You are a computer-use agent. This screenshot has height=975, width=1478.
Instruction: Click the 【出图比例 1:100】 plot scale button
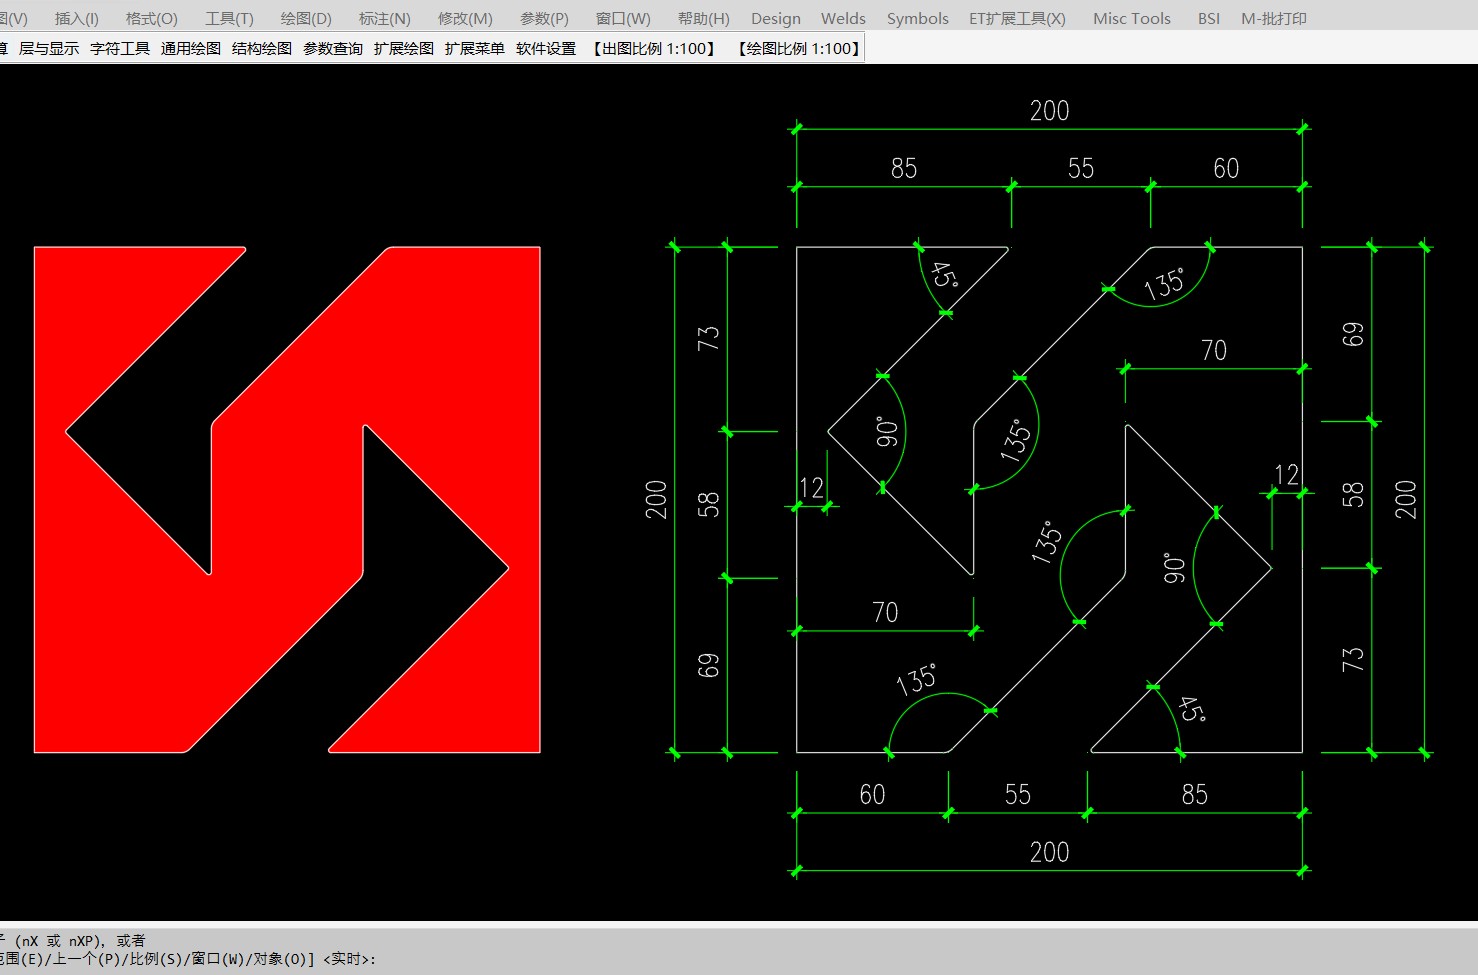tap(654, 48)
